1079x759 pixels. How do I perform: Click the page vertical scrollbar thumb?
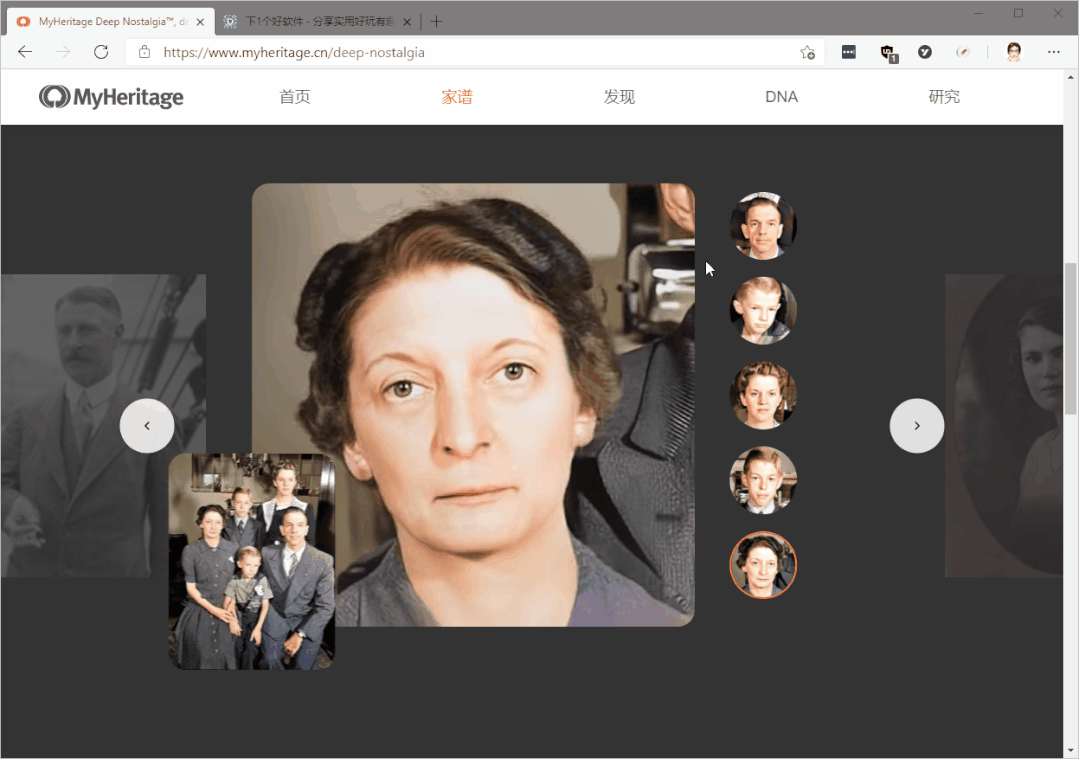[x=1071, y=339]
